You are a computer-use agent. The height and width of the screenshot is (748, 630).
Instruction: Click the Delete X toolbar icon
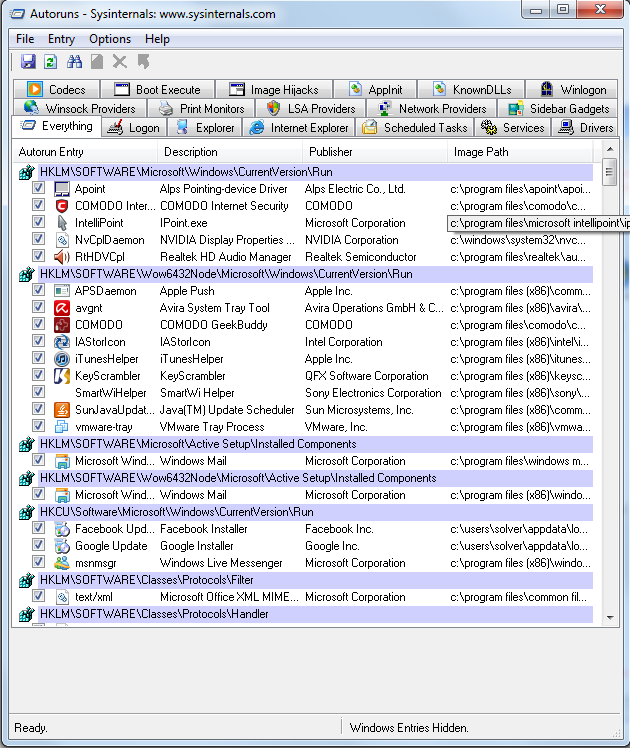pos(120,62)
